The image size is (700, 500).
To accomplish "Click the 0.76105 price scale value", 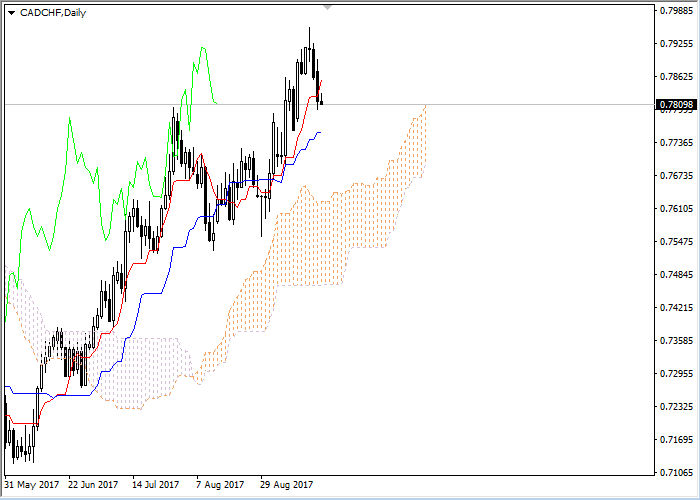I will pos(677,208).
